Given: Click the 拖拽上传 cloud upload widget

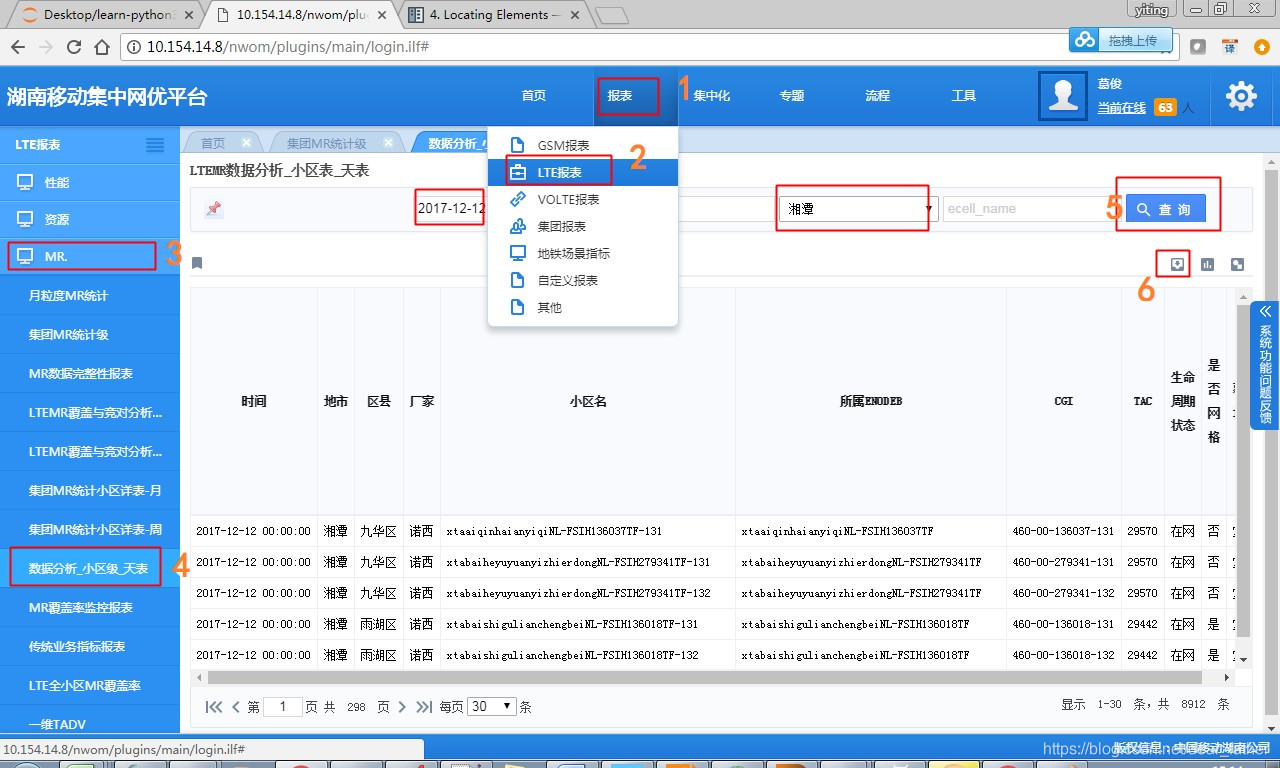Looking at the screenshot, I should tap(1121, 40).
